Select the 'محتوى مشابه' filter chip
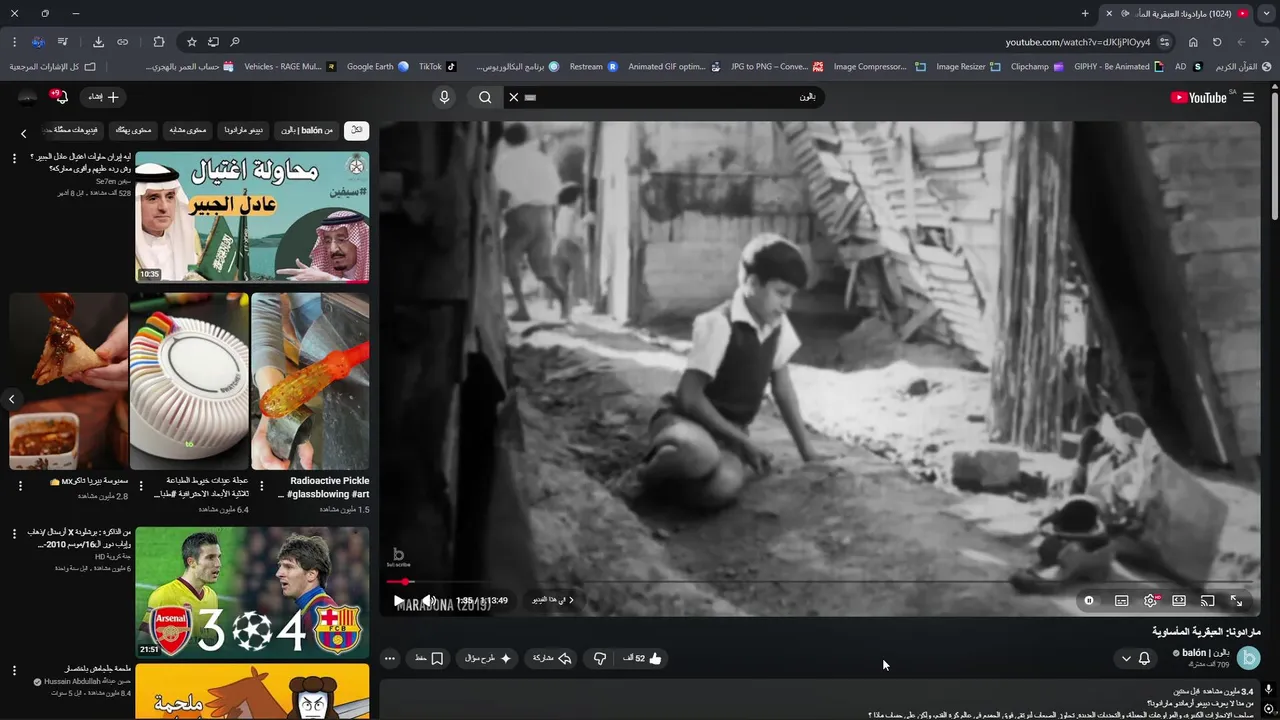Viewport: 1280px width, 720px height. tap(188, 130)
